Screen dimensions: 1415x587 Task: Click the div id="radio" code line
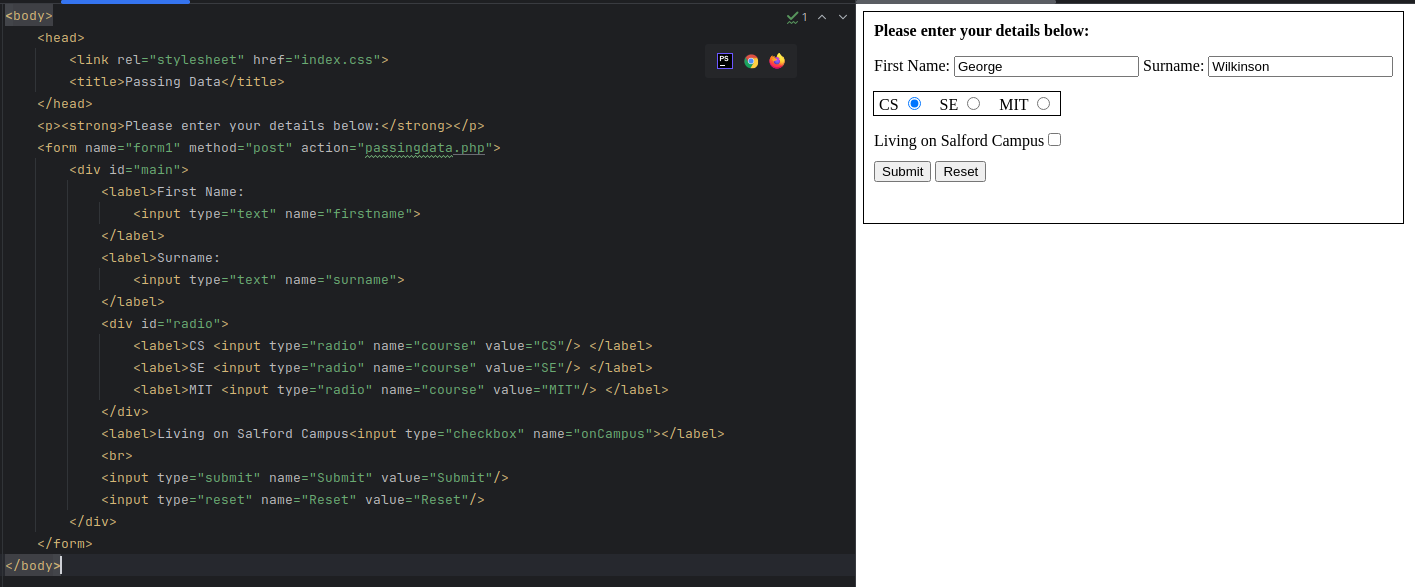[x=165, y=324]
